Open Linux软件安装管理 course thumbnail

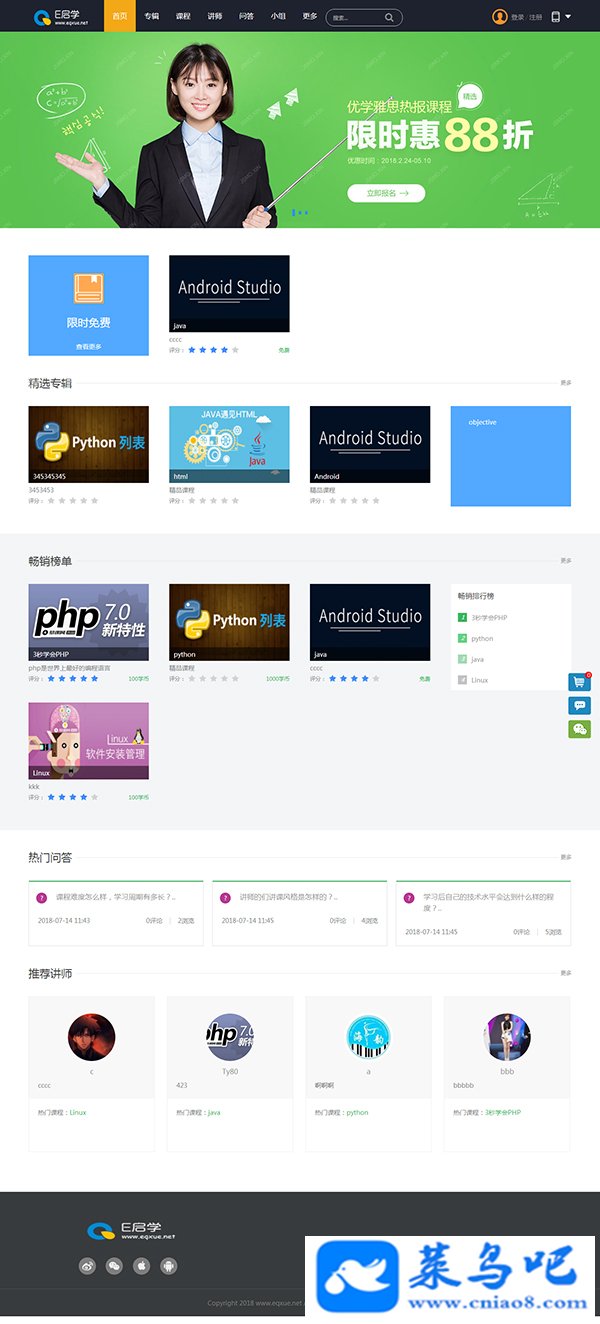point(88,741)
